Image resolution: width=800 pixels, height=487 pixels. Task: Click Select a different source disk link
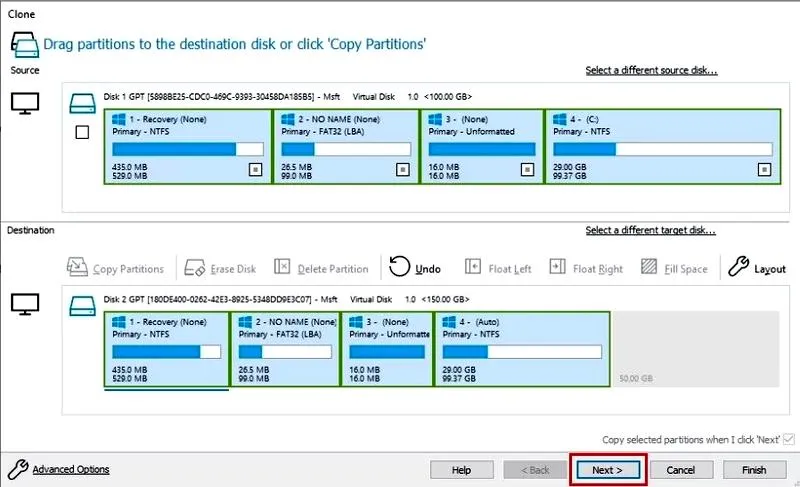click(x=652, y=70)
